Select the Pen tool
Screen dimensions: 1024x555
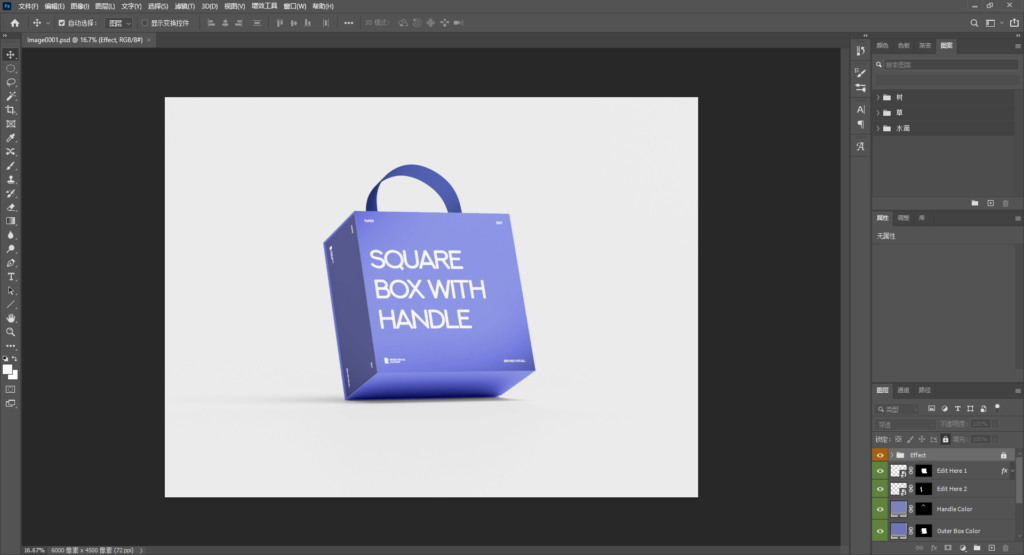[10, 263]
